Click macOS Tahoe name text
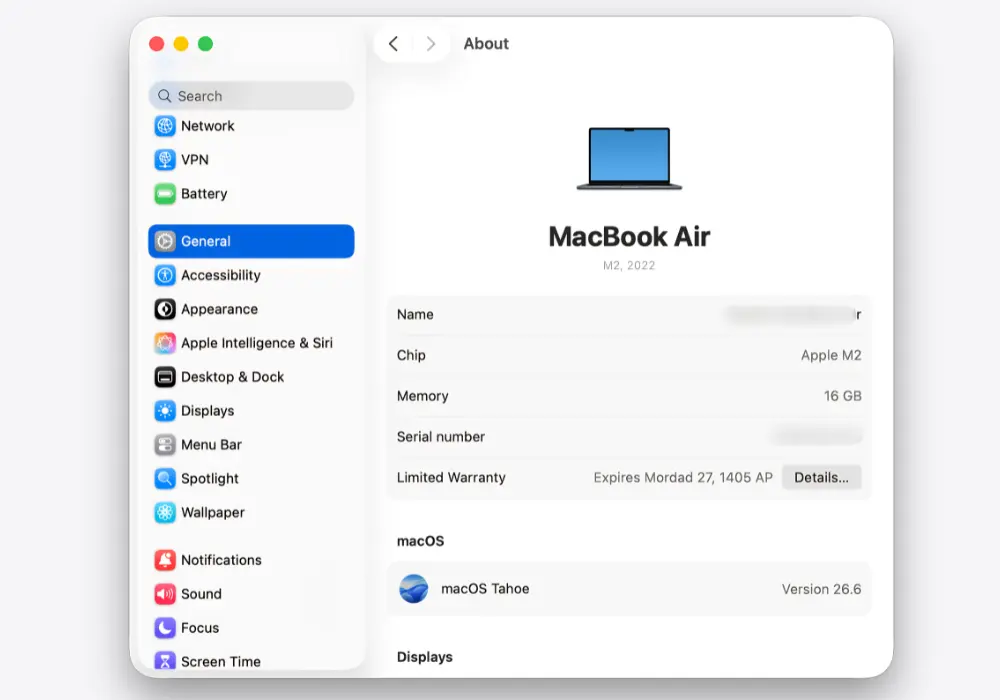The height and width of the screenshot is (700, 1000). coord(485,589)
